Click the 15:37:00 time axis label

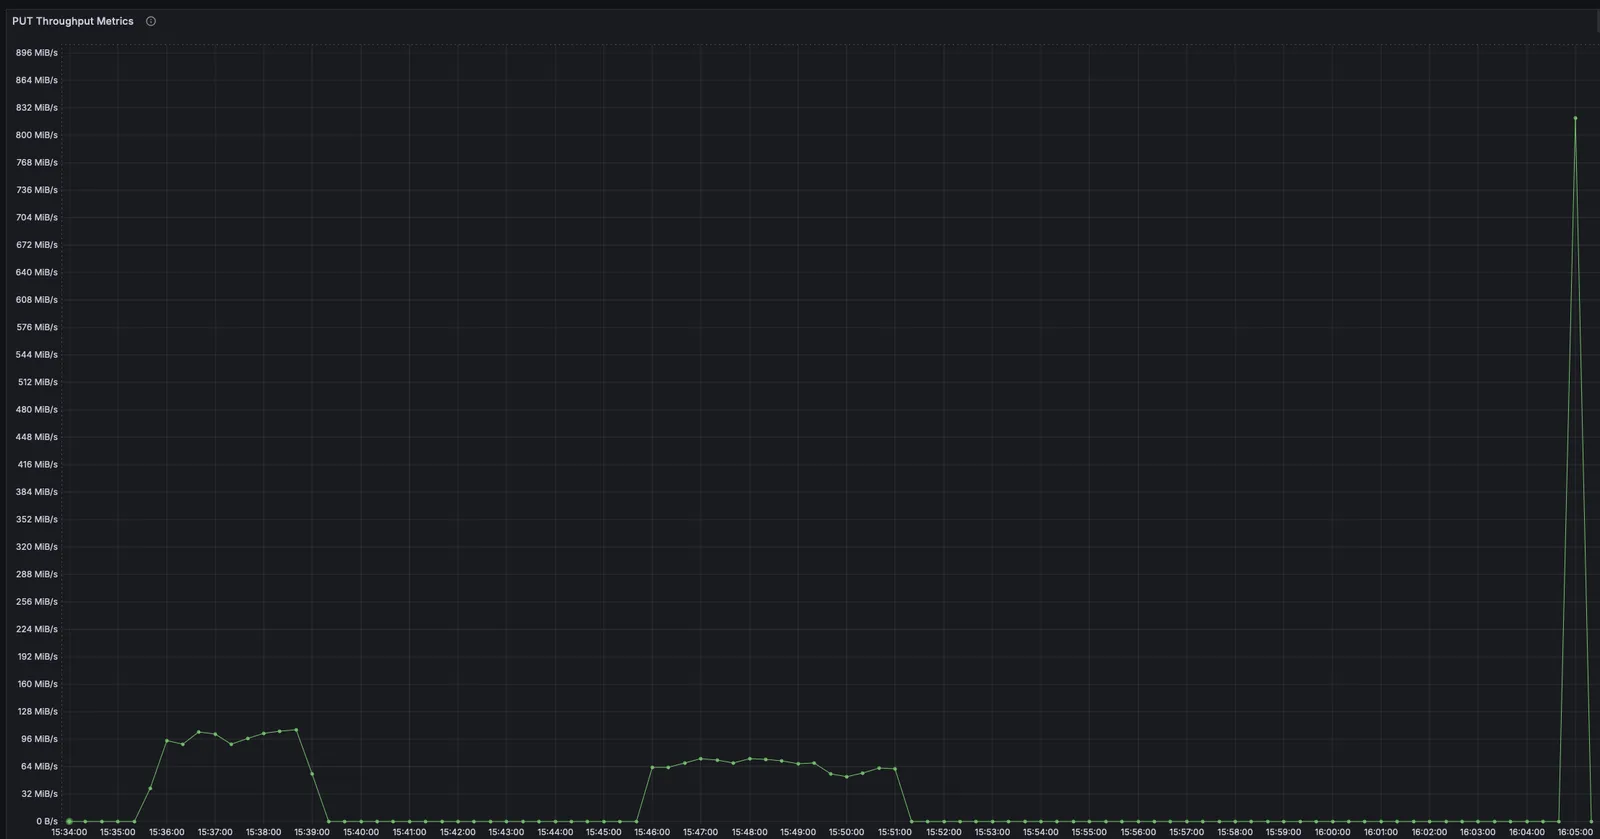click(215, 832)
